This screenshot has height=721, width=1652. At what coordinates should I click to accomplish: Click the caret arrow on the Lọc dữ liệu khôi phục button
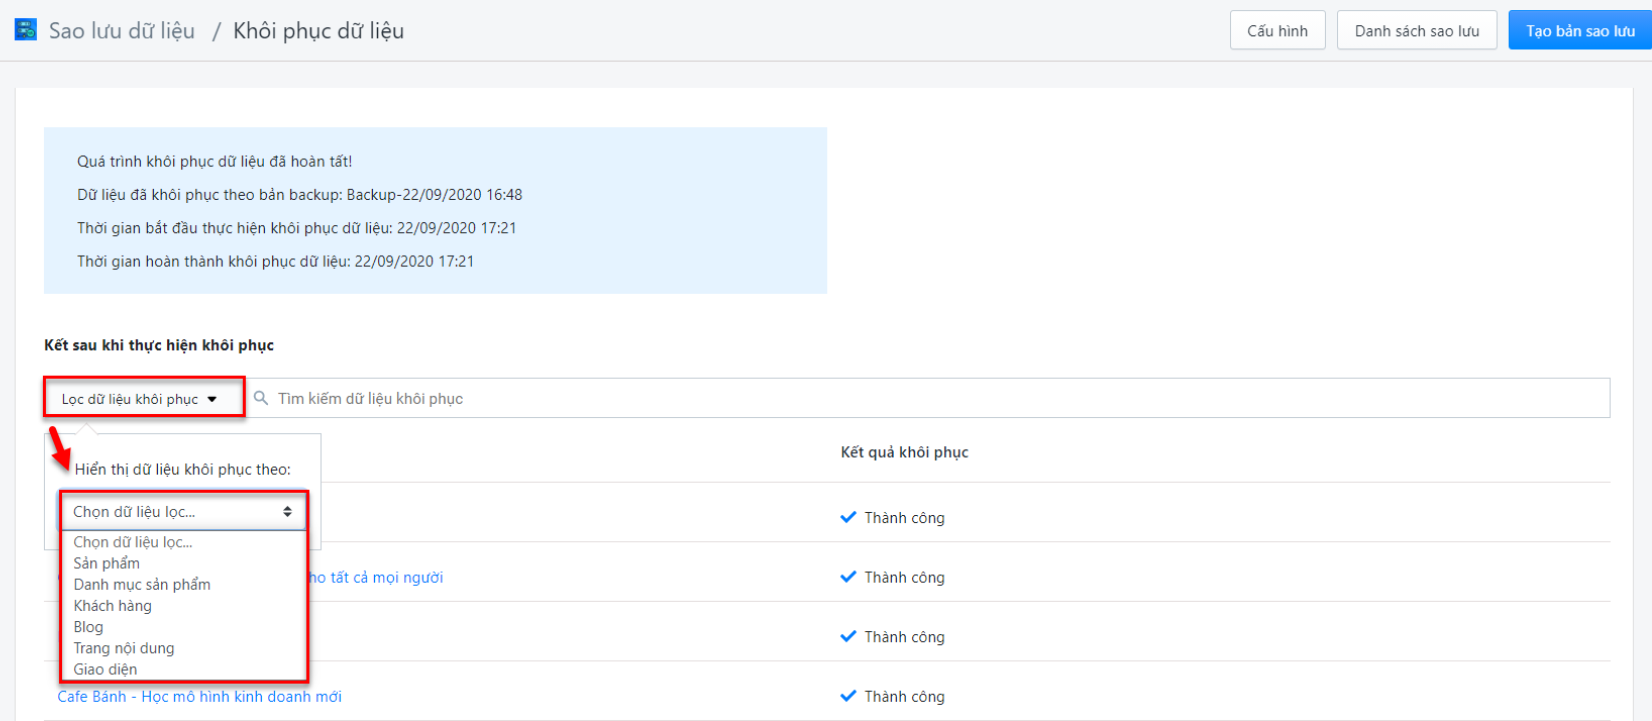(212, 399)
